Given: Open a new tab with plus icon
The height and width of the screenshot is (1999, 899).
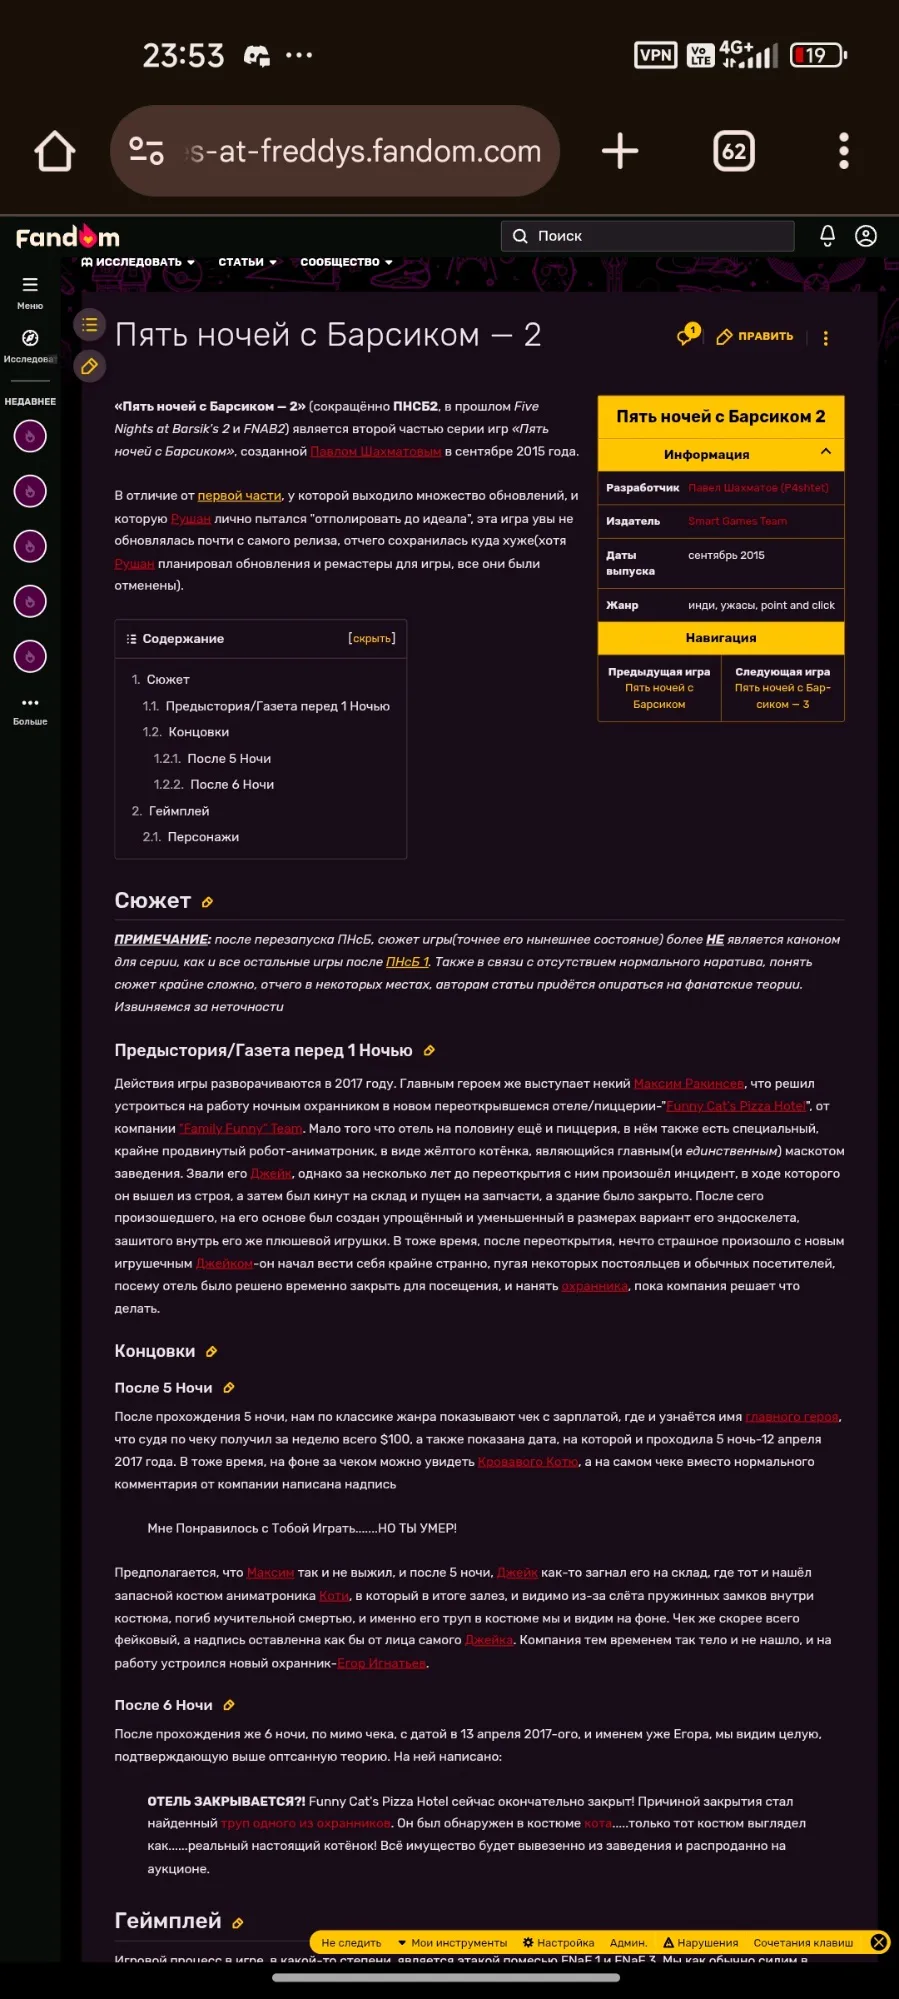Looking at the screenshot, I should (x=620, y=151).
